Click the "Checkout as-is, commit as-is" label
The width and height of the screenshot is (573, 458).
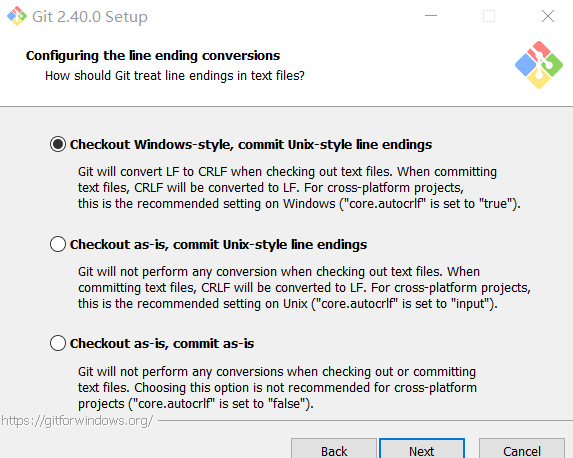[162, 344]
